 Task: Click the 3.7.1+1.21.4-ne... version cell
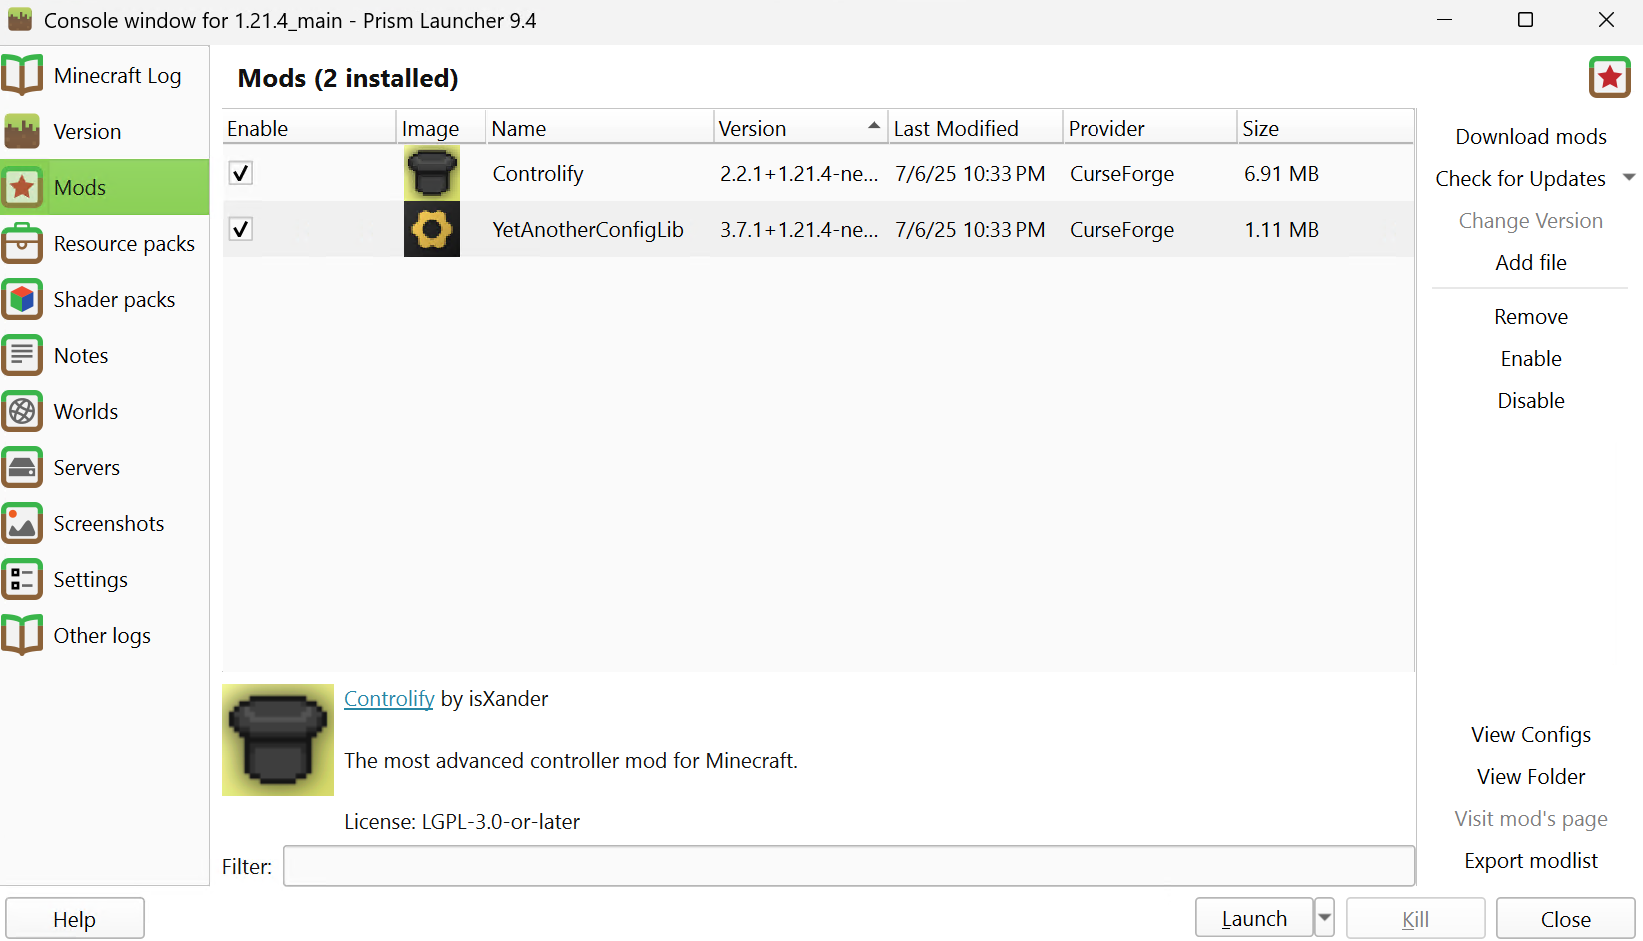point(799,229)
